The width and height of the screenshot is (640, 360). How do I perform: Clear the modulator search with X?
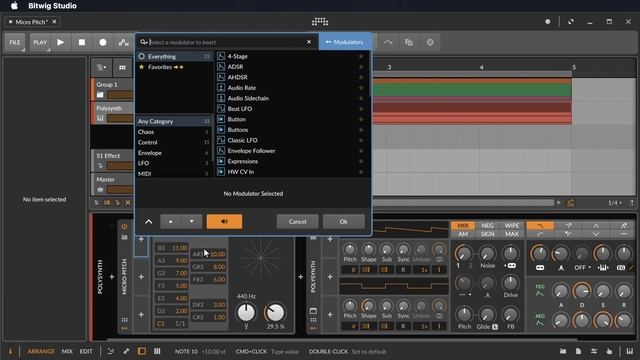click(x=309, y=42)
